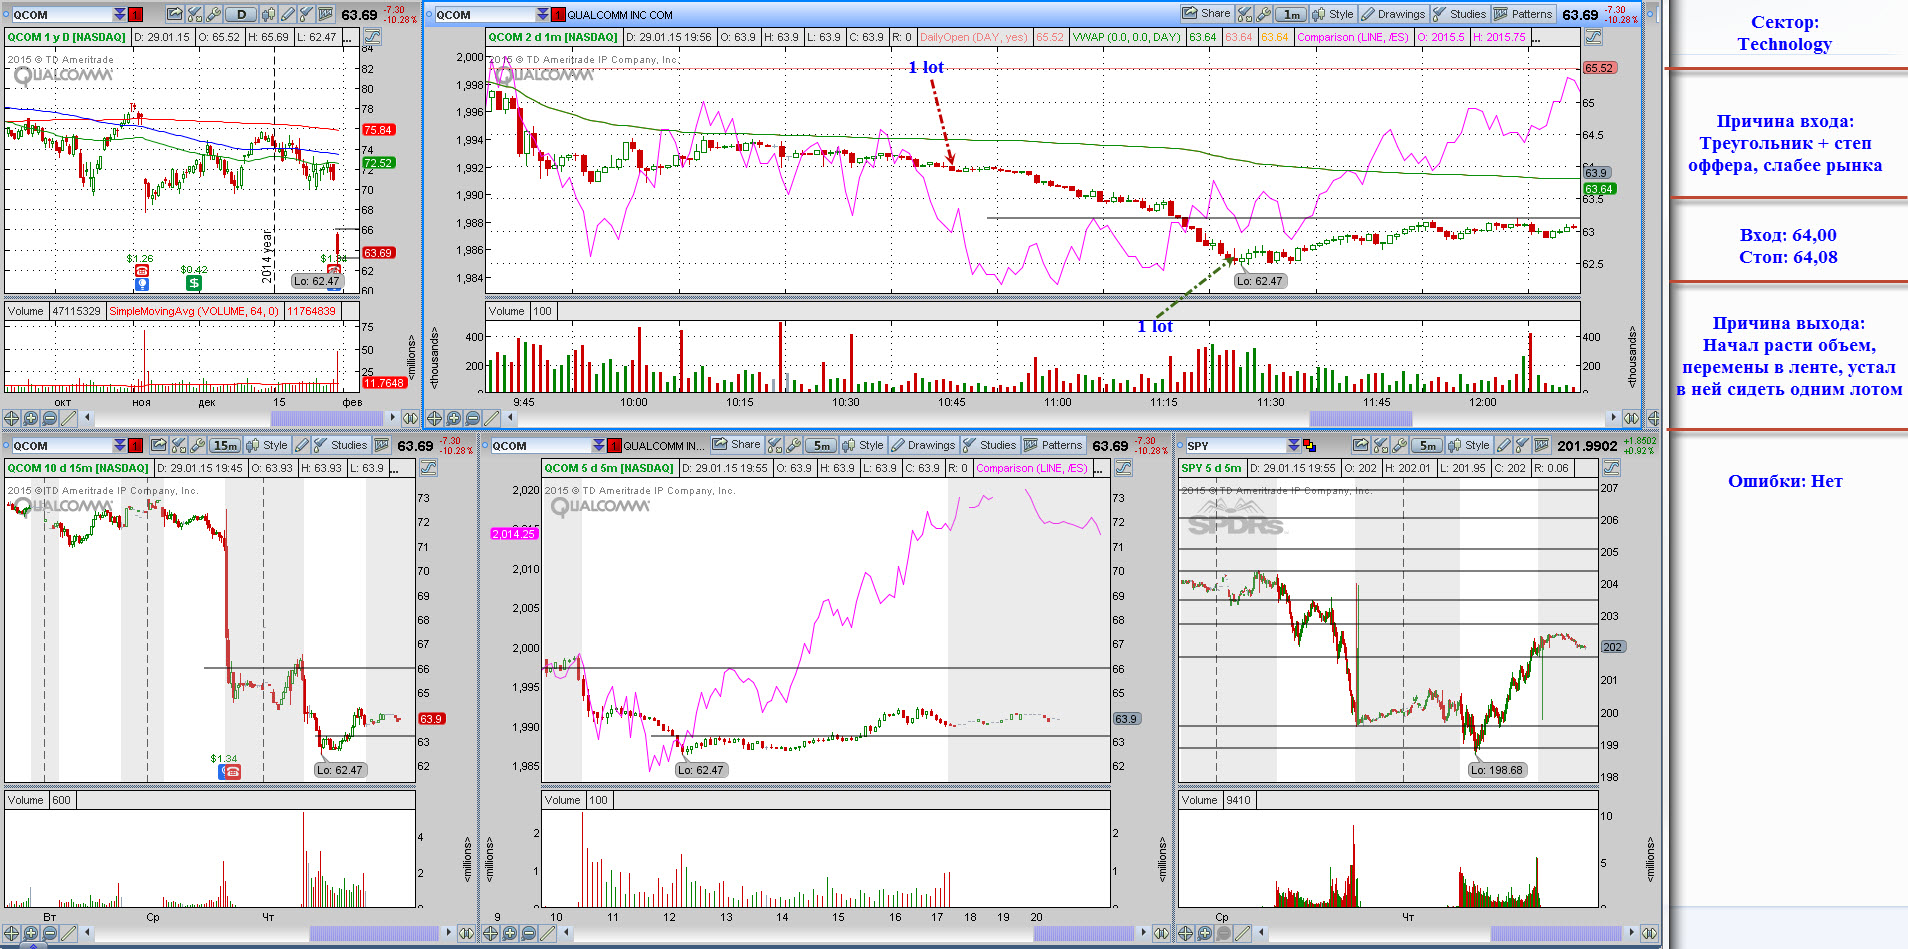Click Comparison (LINE, /ES) label on 5m chart
1908x949 pixels.
click(x=1032, y=468)
